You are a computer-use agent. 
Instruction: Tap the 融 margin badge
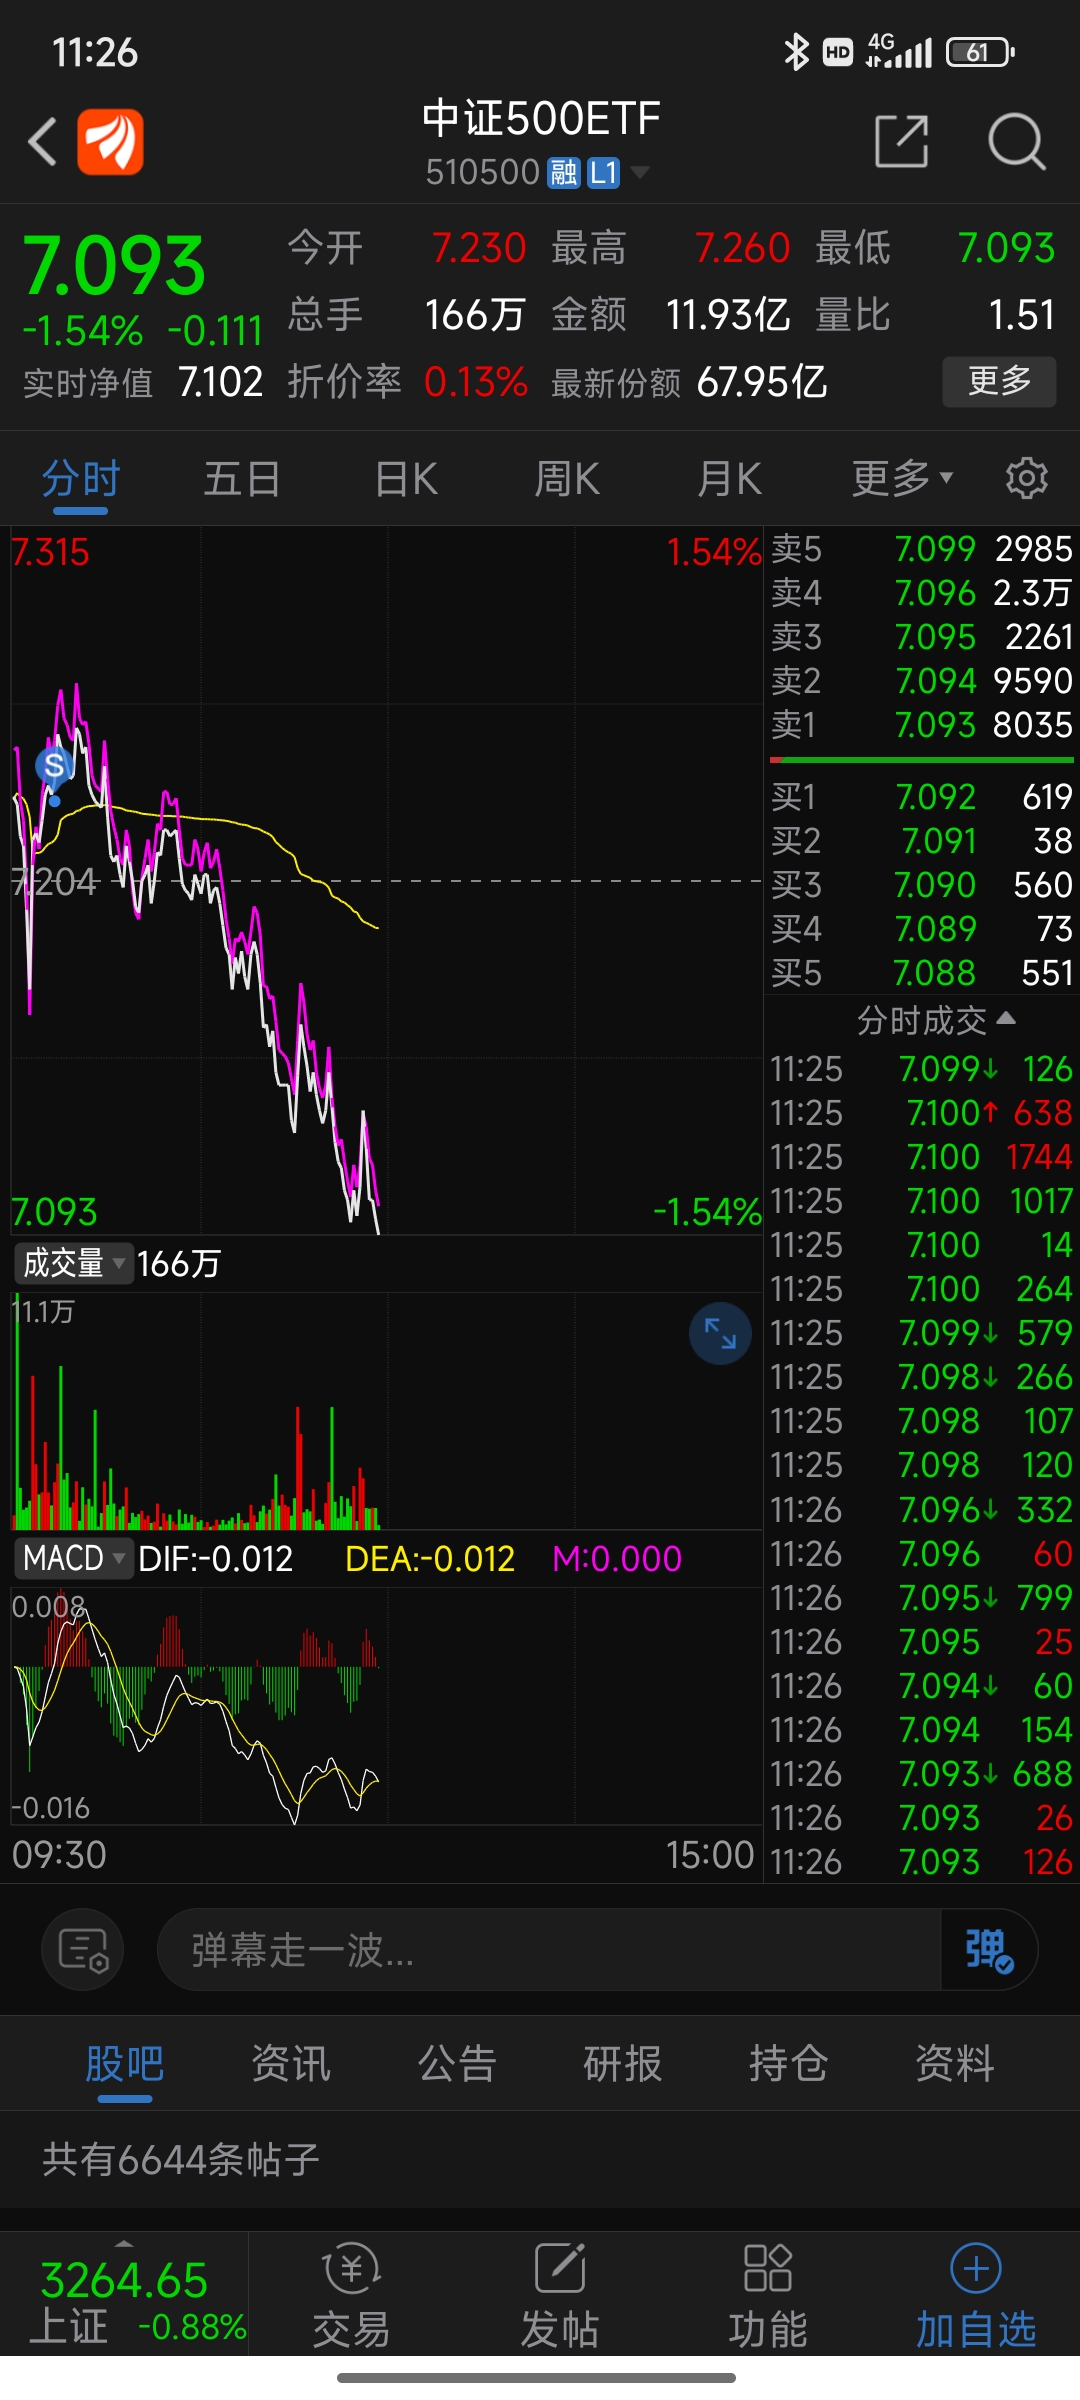coord(564,173)
